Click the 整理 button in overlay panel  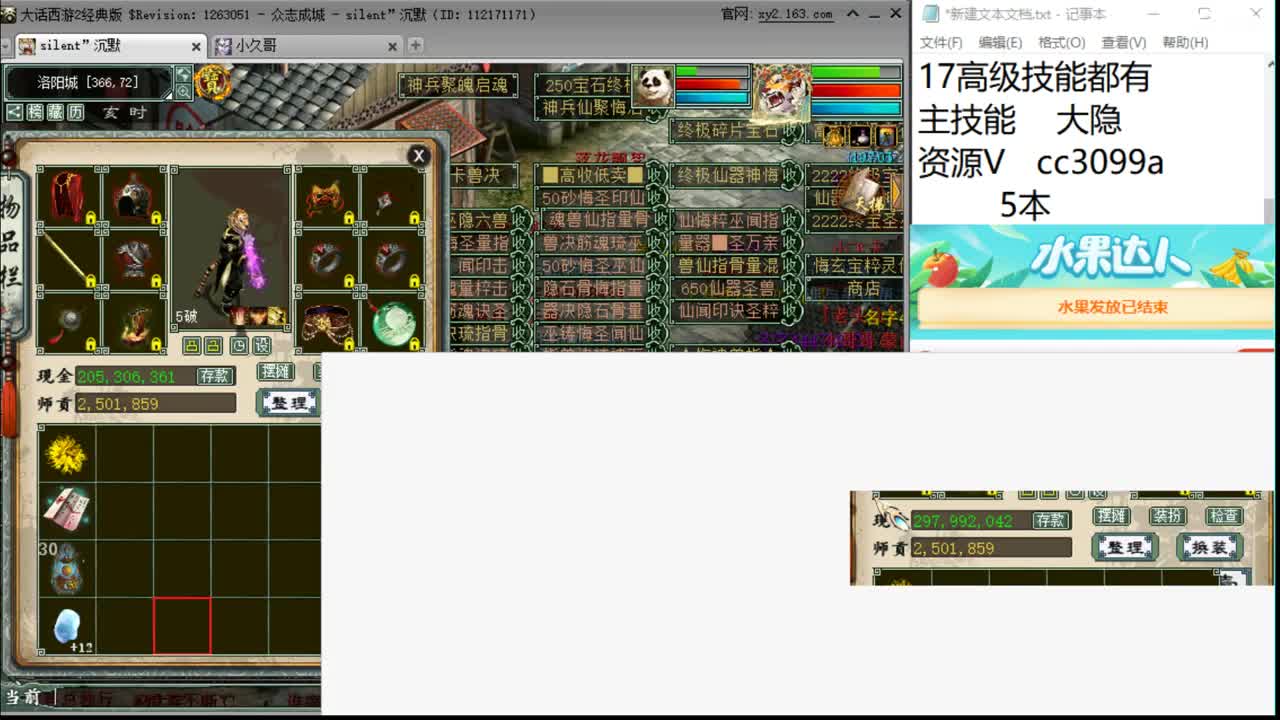click(x=1125, y=547)
